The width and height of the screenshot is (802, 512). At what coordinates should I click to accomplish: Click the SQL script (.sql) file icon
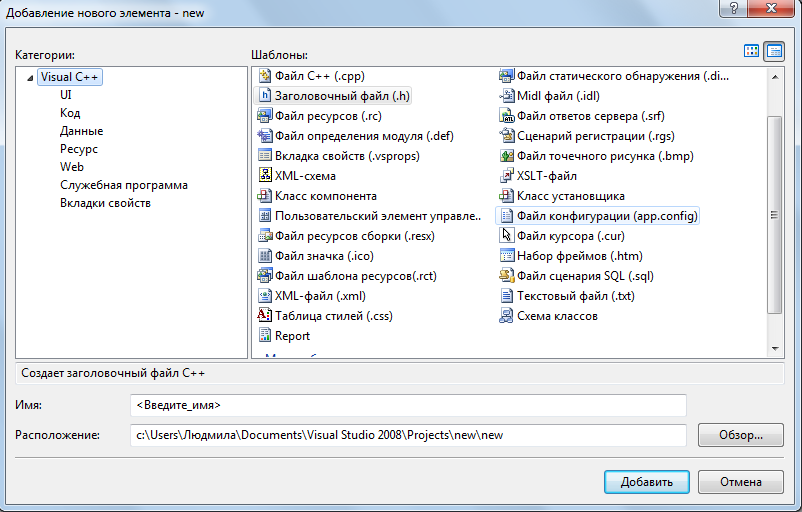coord(506,276)
